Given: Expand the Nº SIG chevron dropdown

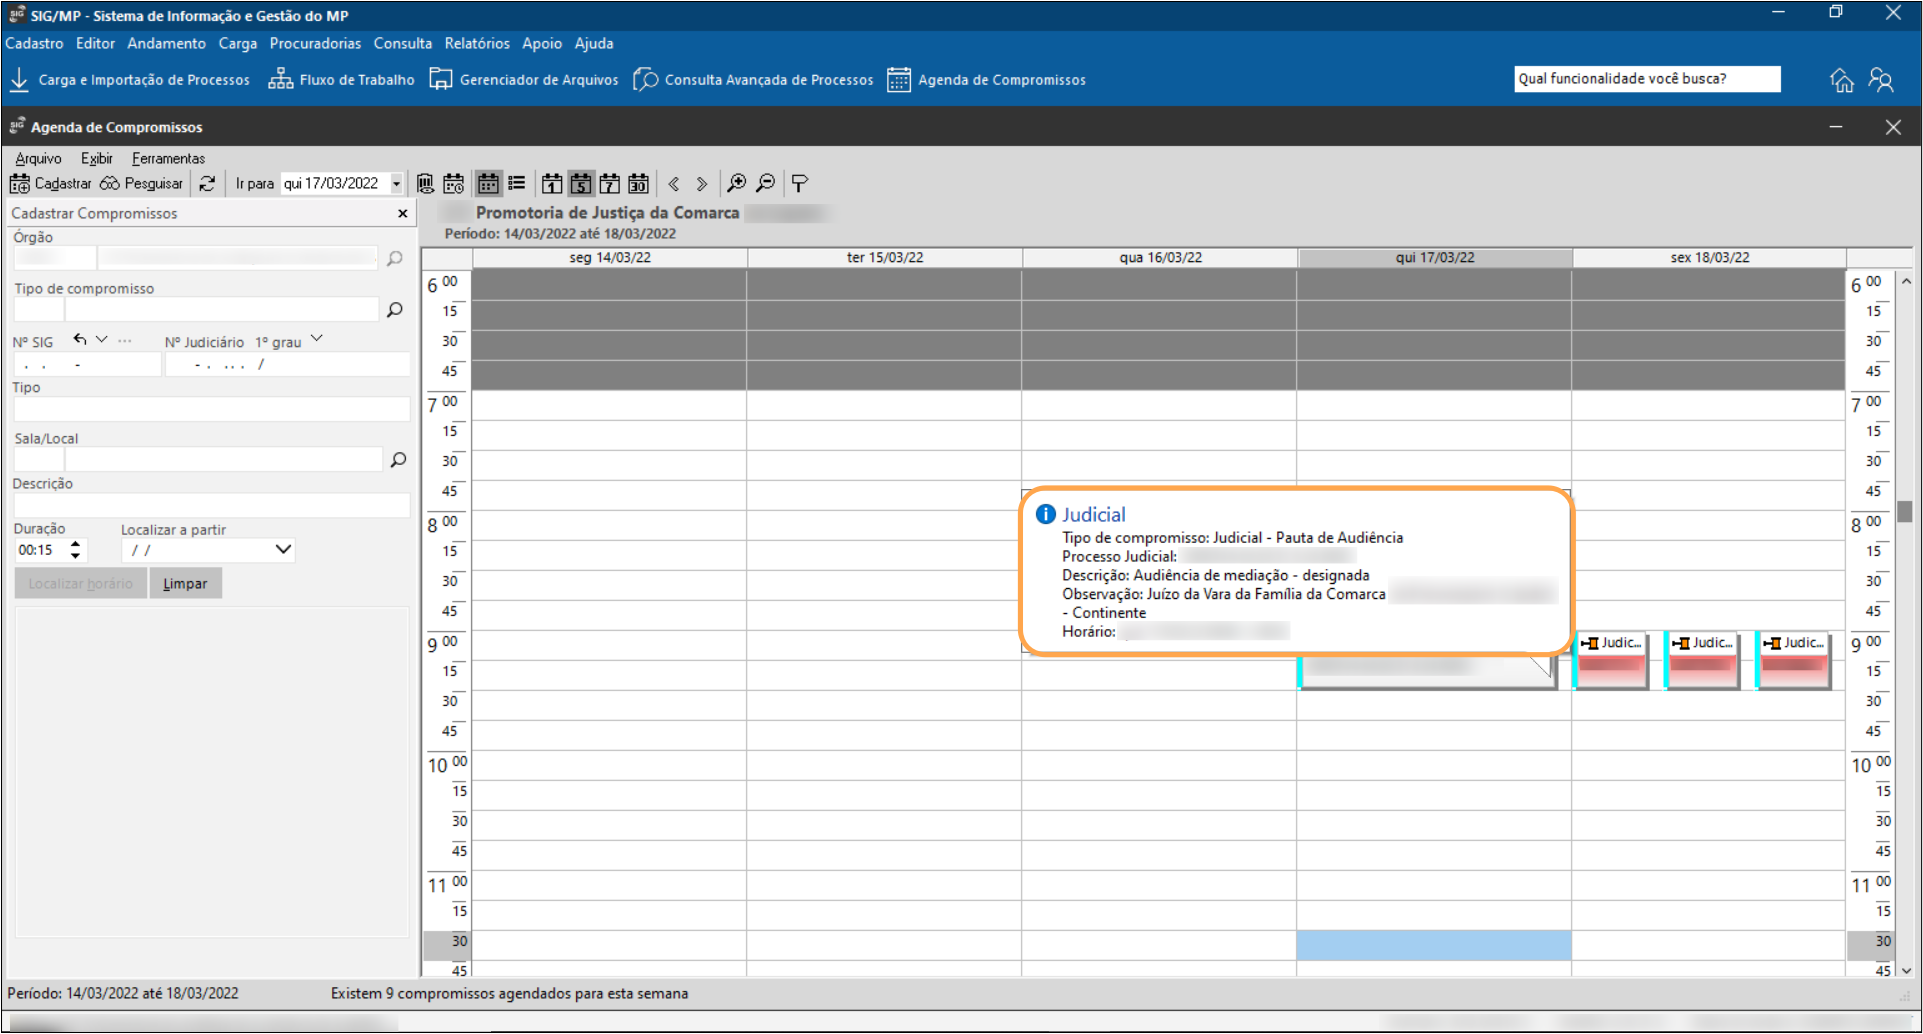Looking at the screenshot, I should (x=101, y=340).
